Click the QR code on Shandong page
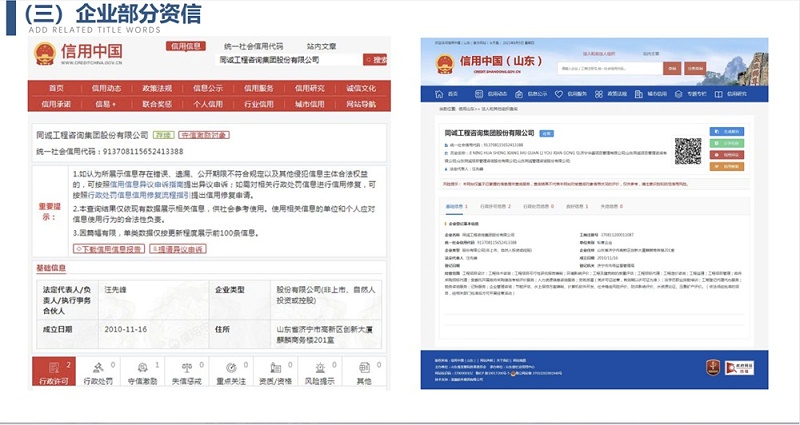The image size is (800, 425). click(x=688, y=151)
